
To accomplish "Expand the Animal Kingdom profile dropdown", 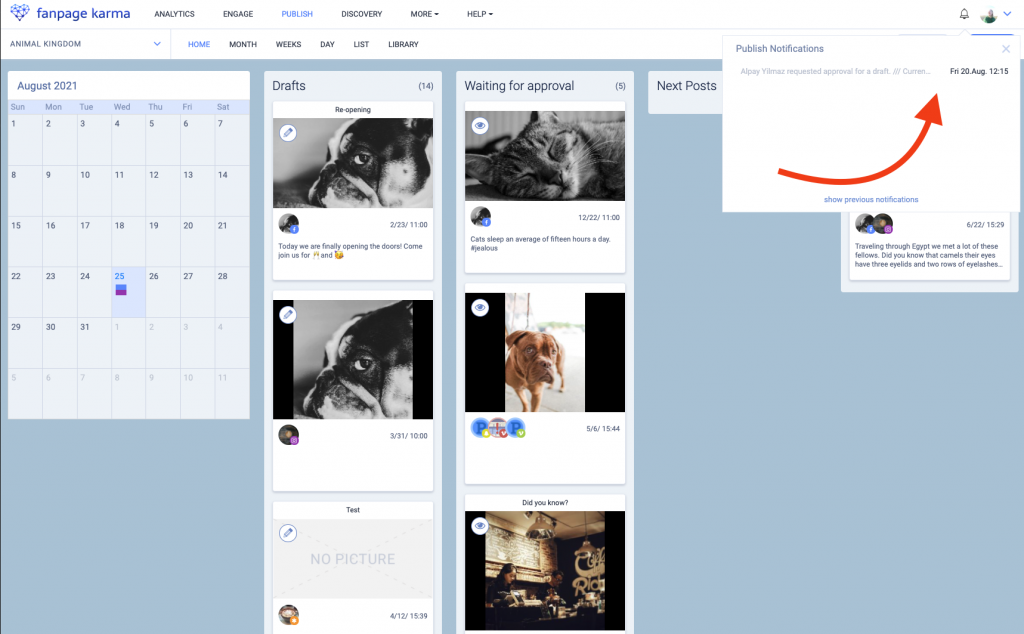I will click(x=157, y=44).
